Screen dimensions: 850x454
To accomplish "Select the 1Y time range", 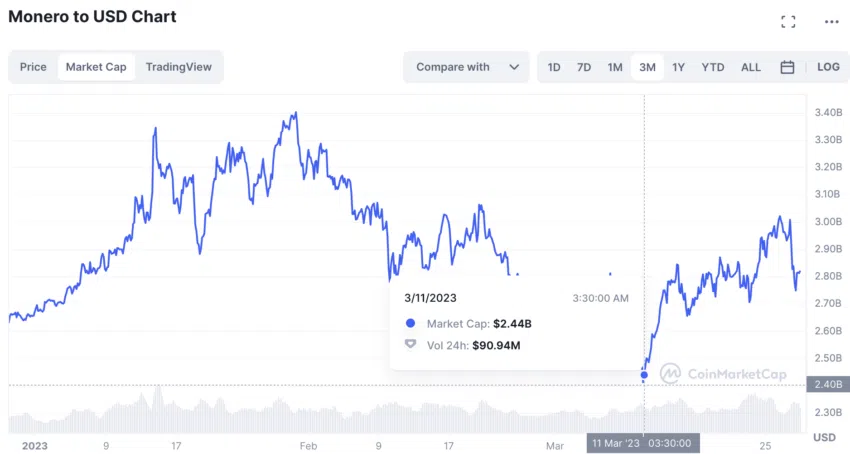I will point(679,67).
